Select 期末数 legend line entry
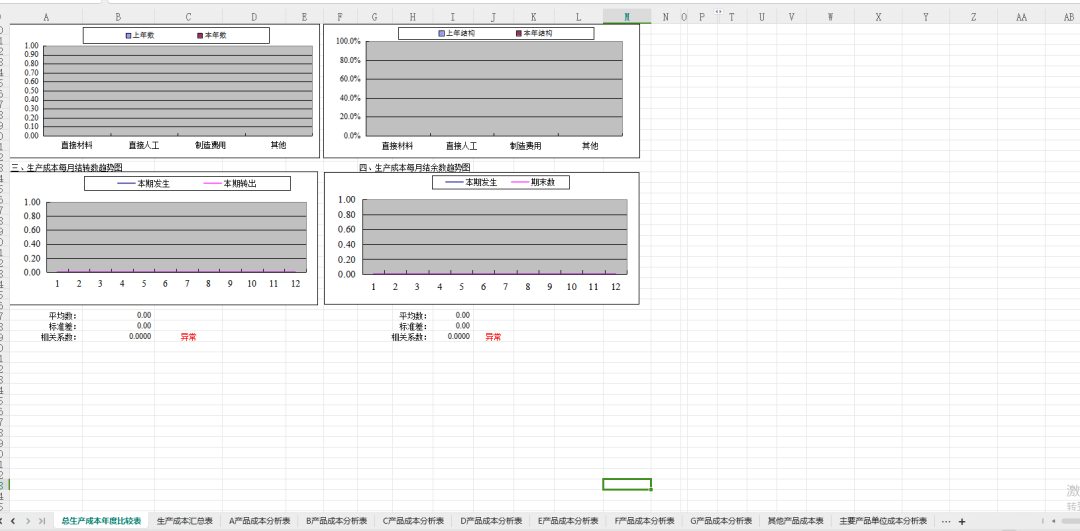Image resolution: width=1080 pixels, height=531 pixels. [534, 183]
